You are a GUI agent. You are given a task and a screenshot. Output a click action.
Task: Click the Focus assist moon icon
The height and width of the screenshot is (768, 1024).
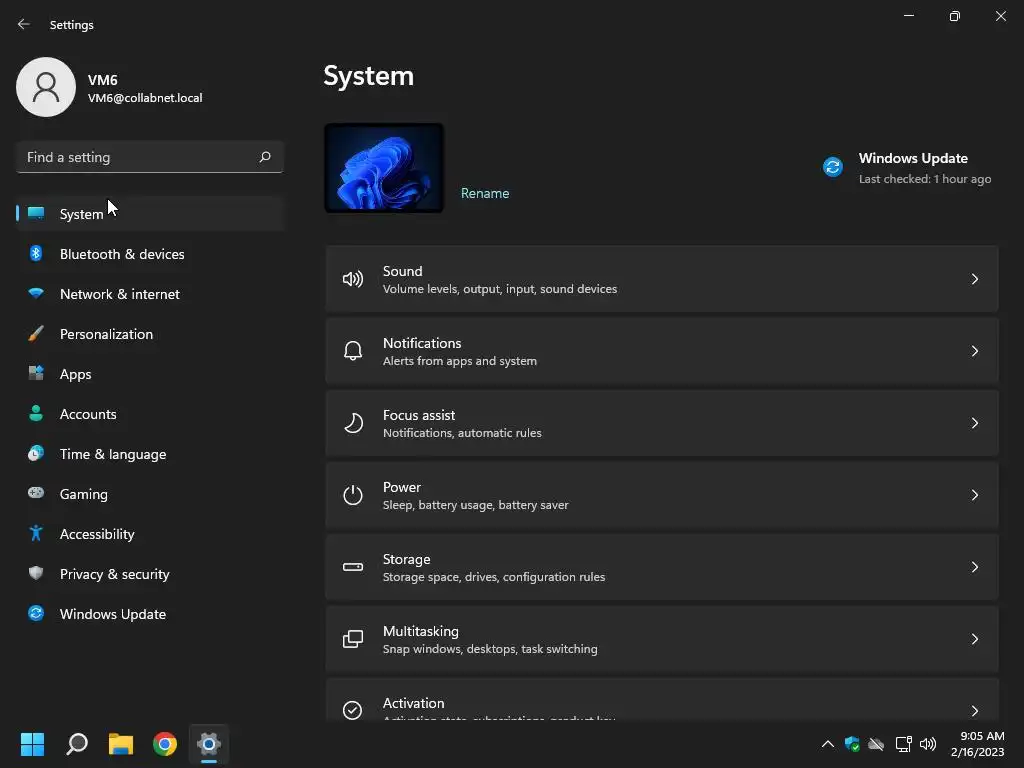tap(353, 423)
